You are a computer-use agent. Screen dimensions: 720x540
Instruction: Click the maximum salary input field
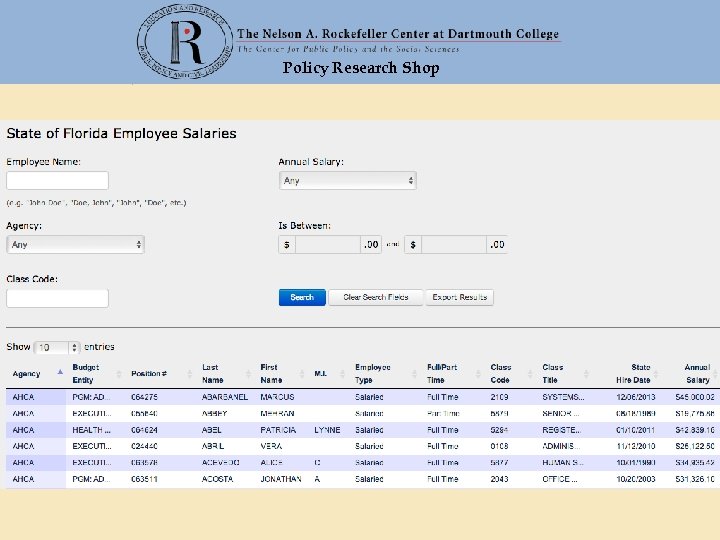click(454, 244)
